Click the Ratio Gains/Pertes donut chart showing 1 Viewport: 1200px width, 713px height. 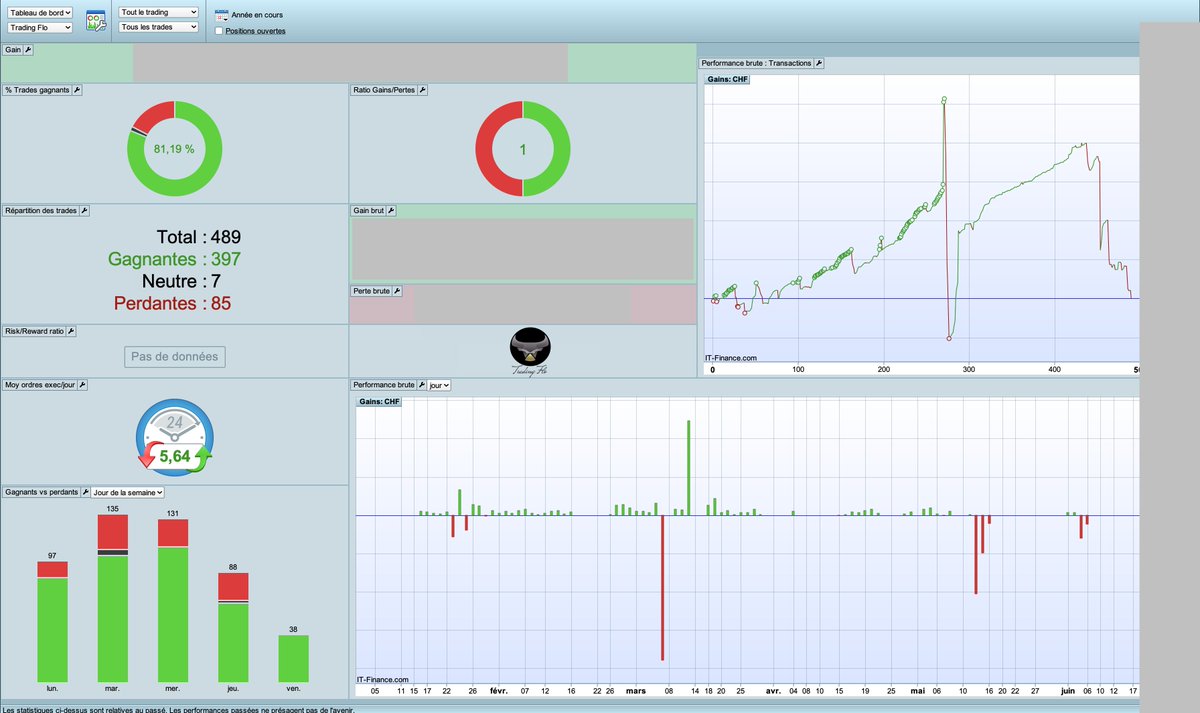[x=522, y=149]
